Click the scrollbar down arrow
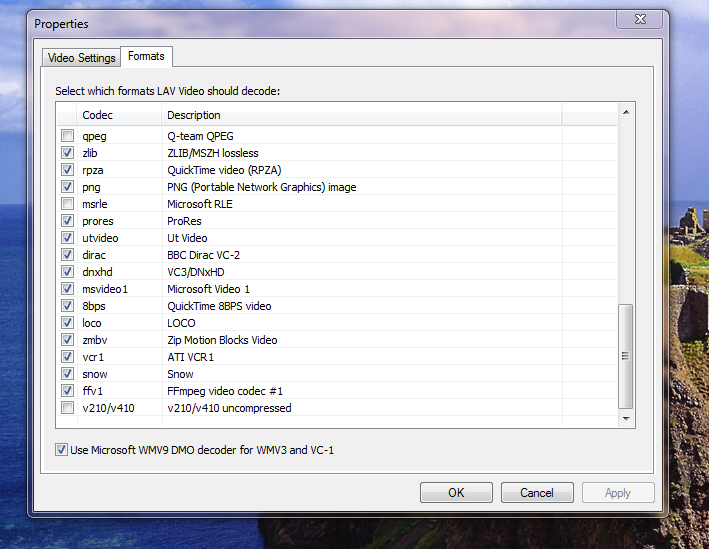709x549 pixels. click(626, 418)
